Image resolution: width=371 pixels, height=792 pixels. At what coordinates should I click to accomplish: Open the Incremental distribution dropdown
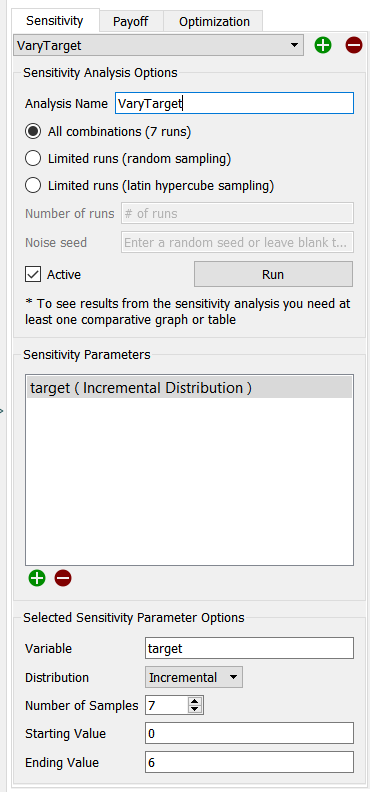click(194, 677)
